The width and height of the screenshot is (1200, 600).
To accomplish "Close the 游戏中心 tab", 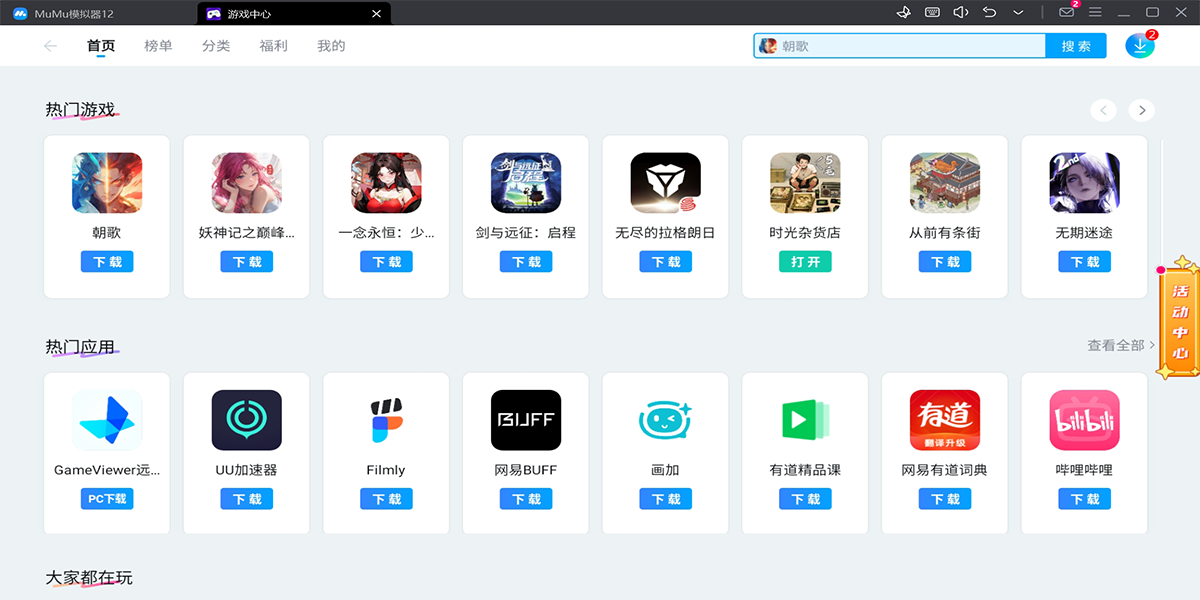I will pyautogui.click(x=376, y=14).
